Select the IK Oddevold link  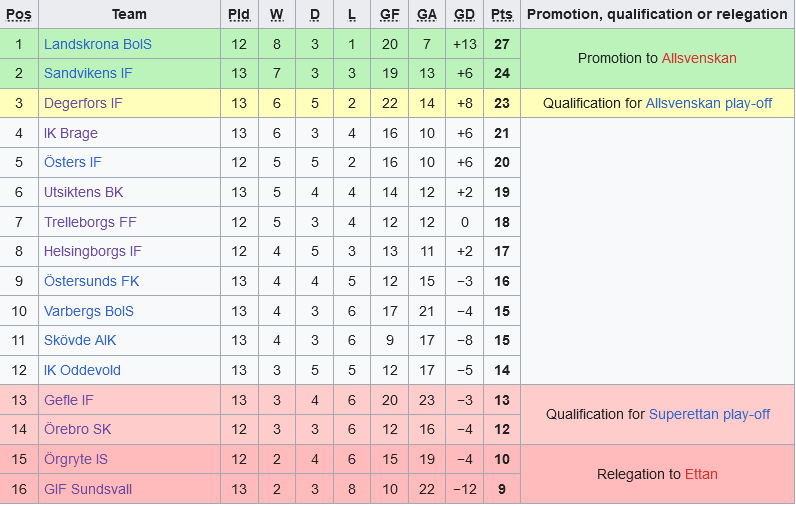82,370
